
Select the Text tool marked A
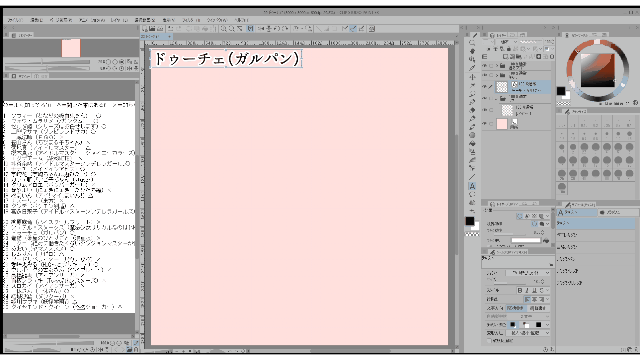coord(472,186)
